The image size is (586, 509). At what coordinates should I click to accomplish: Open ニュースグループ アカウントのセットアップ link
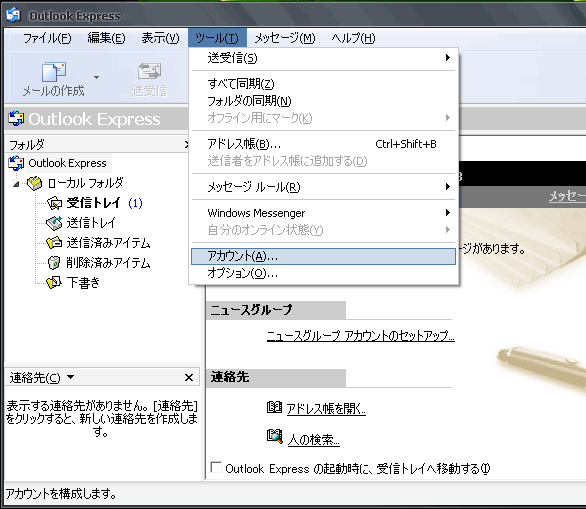point(361,336)
